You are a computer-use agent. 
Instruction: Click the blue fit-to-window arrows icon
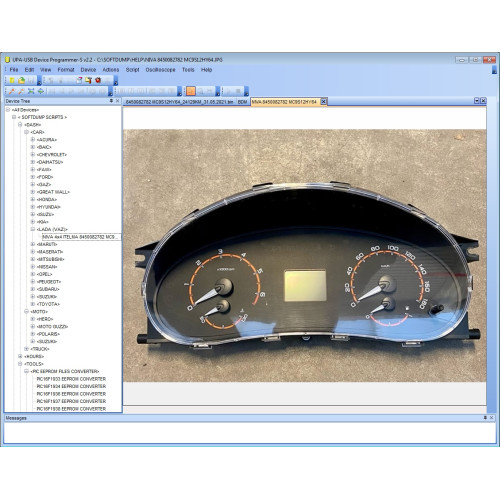31,91
